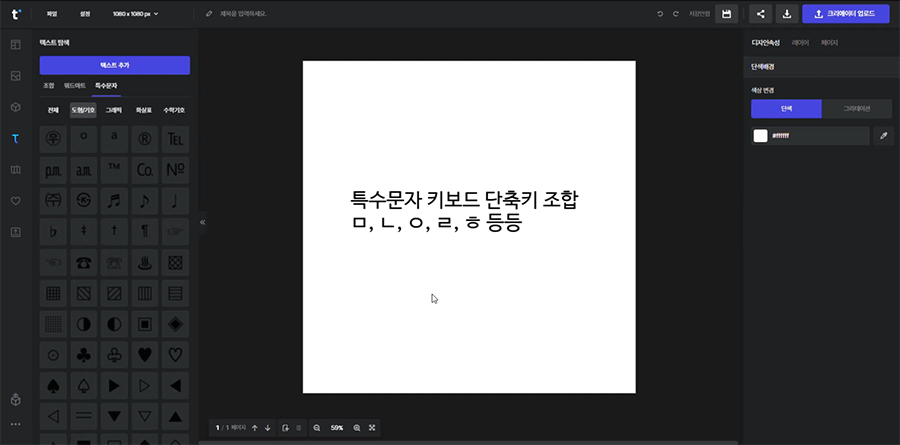Click the 텍스트 추가 button
Screen dimensions: 900x445
point(114,65)
